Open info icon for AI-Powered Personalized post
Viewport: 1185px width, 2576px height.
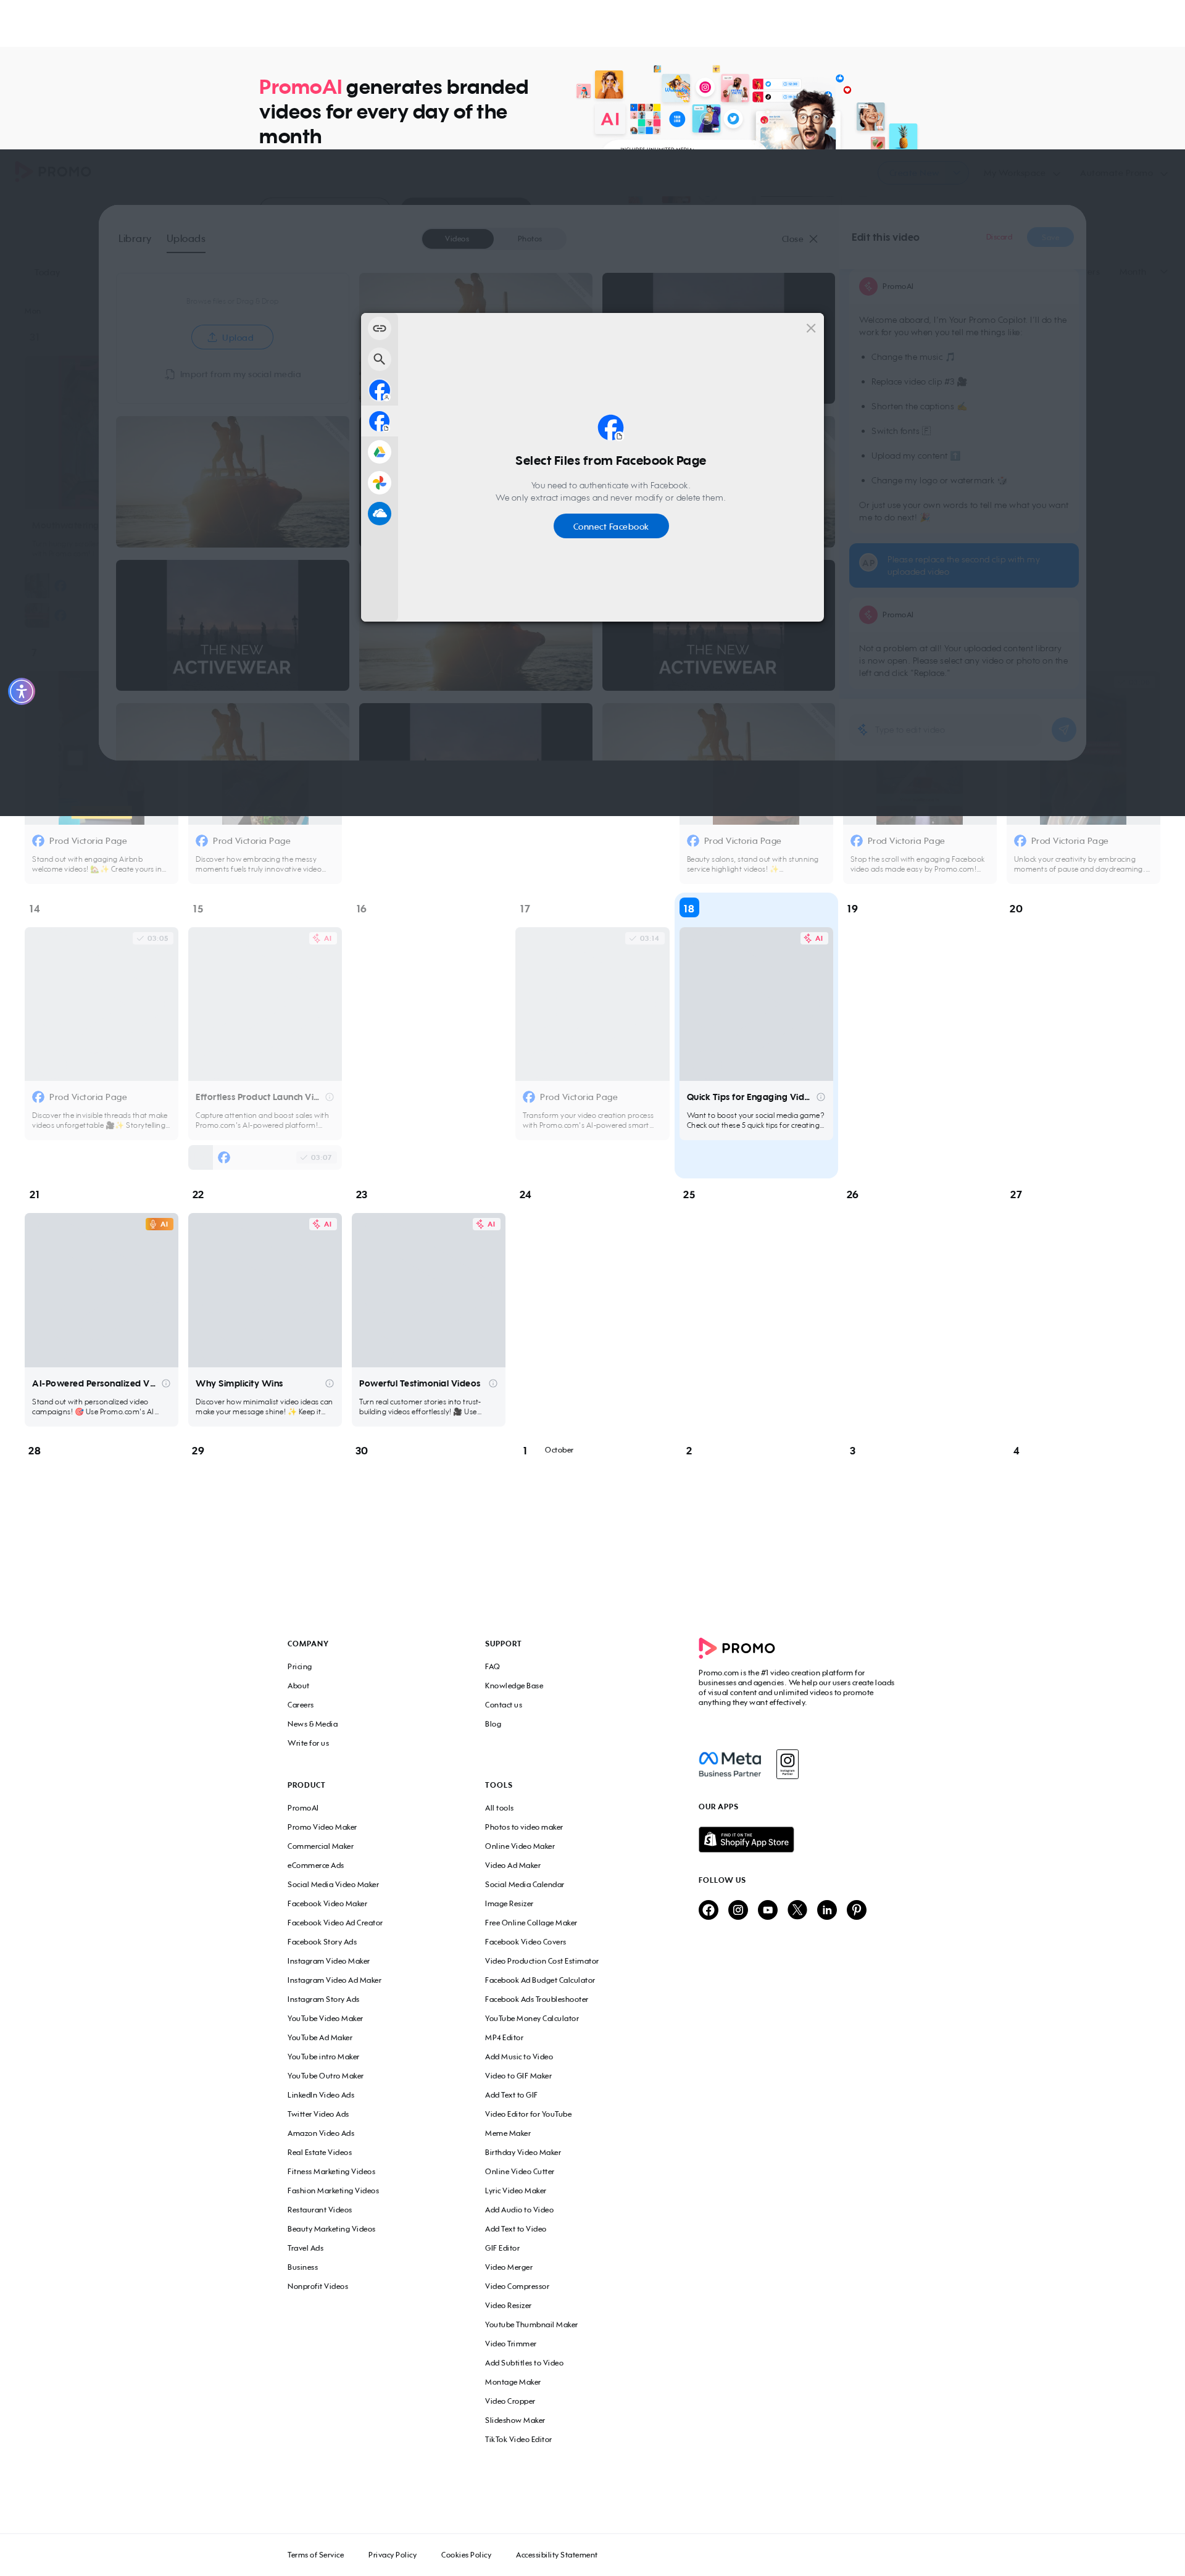point(166,1384)
